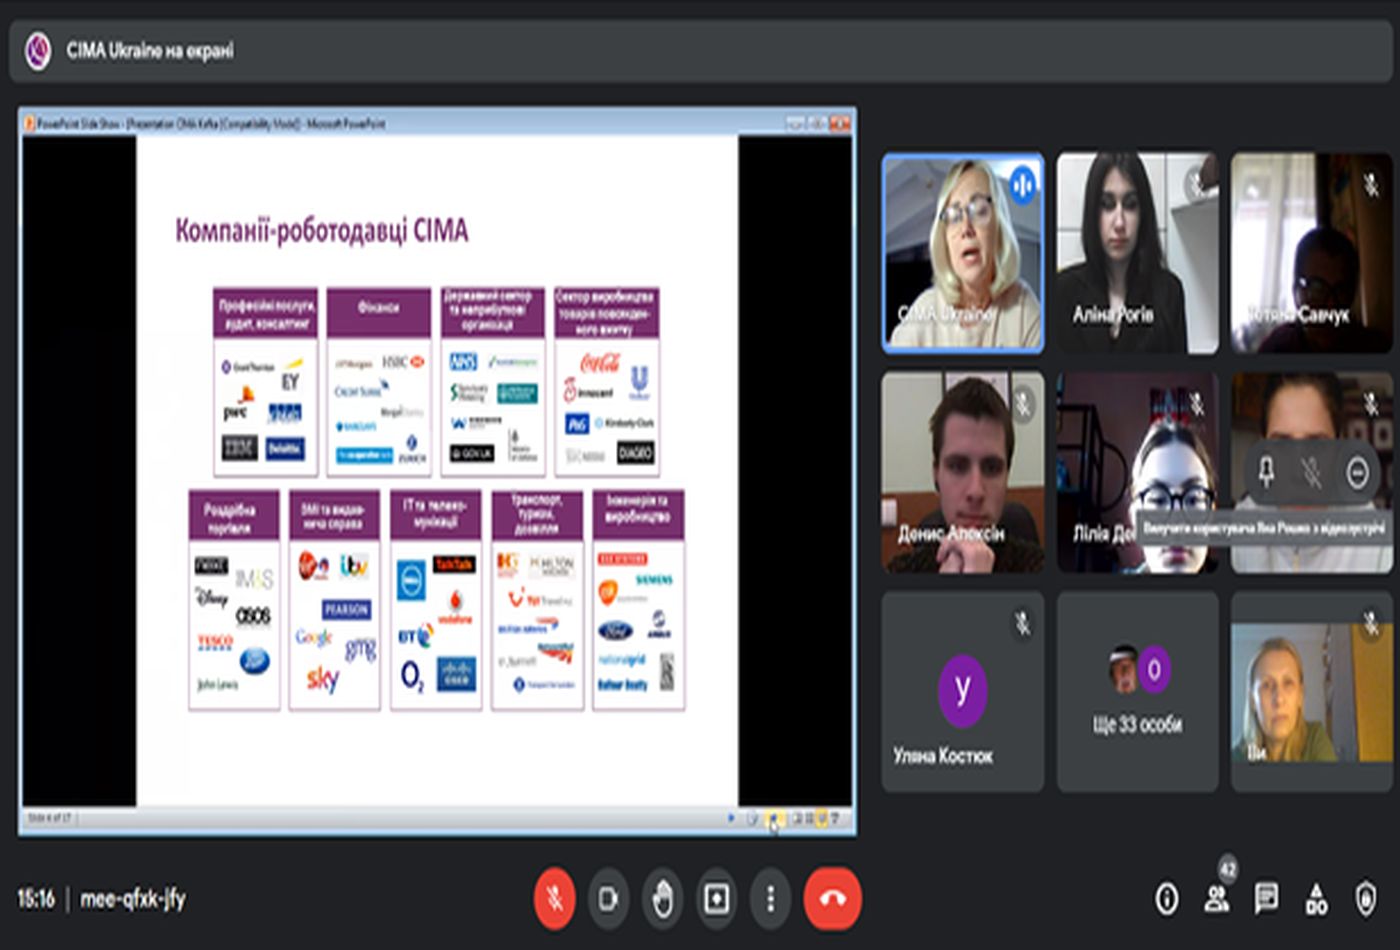This screenshot has width=1400, height=950.
Task: Toggle the camera button
Action: pyautogui.click(x=608, y=899)
